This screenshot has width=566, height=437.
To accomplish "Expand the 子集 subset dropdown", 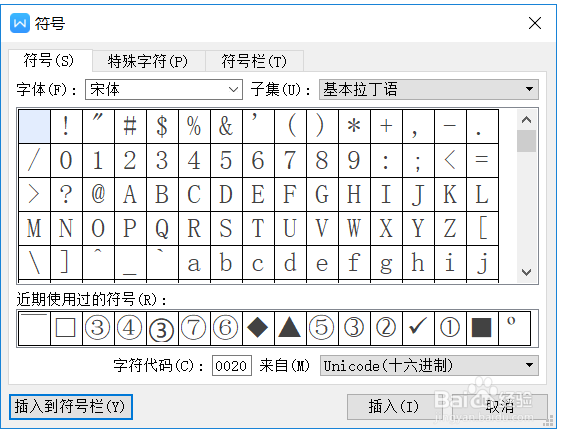I will click(429, 89).
